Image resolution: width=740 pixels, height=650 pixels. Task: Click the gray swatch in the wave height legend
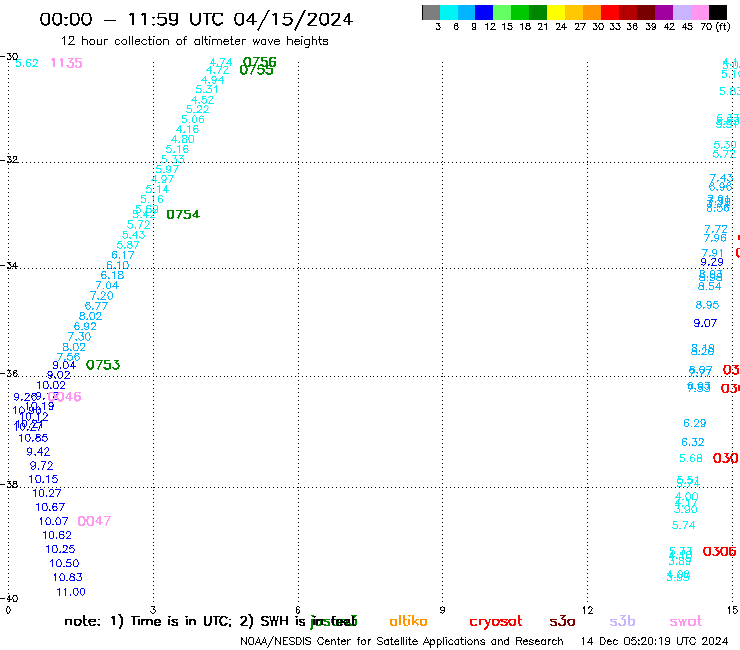(431, 12)
